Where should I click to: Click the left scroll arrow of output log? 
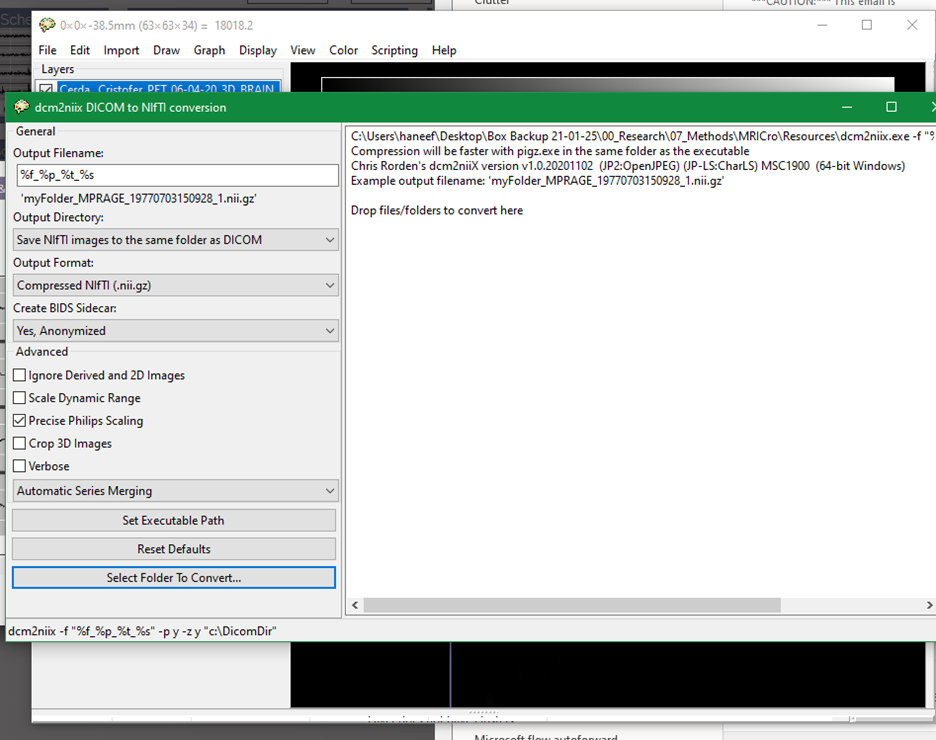coord(355,605)
